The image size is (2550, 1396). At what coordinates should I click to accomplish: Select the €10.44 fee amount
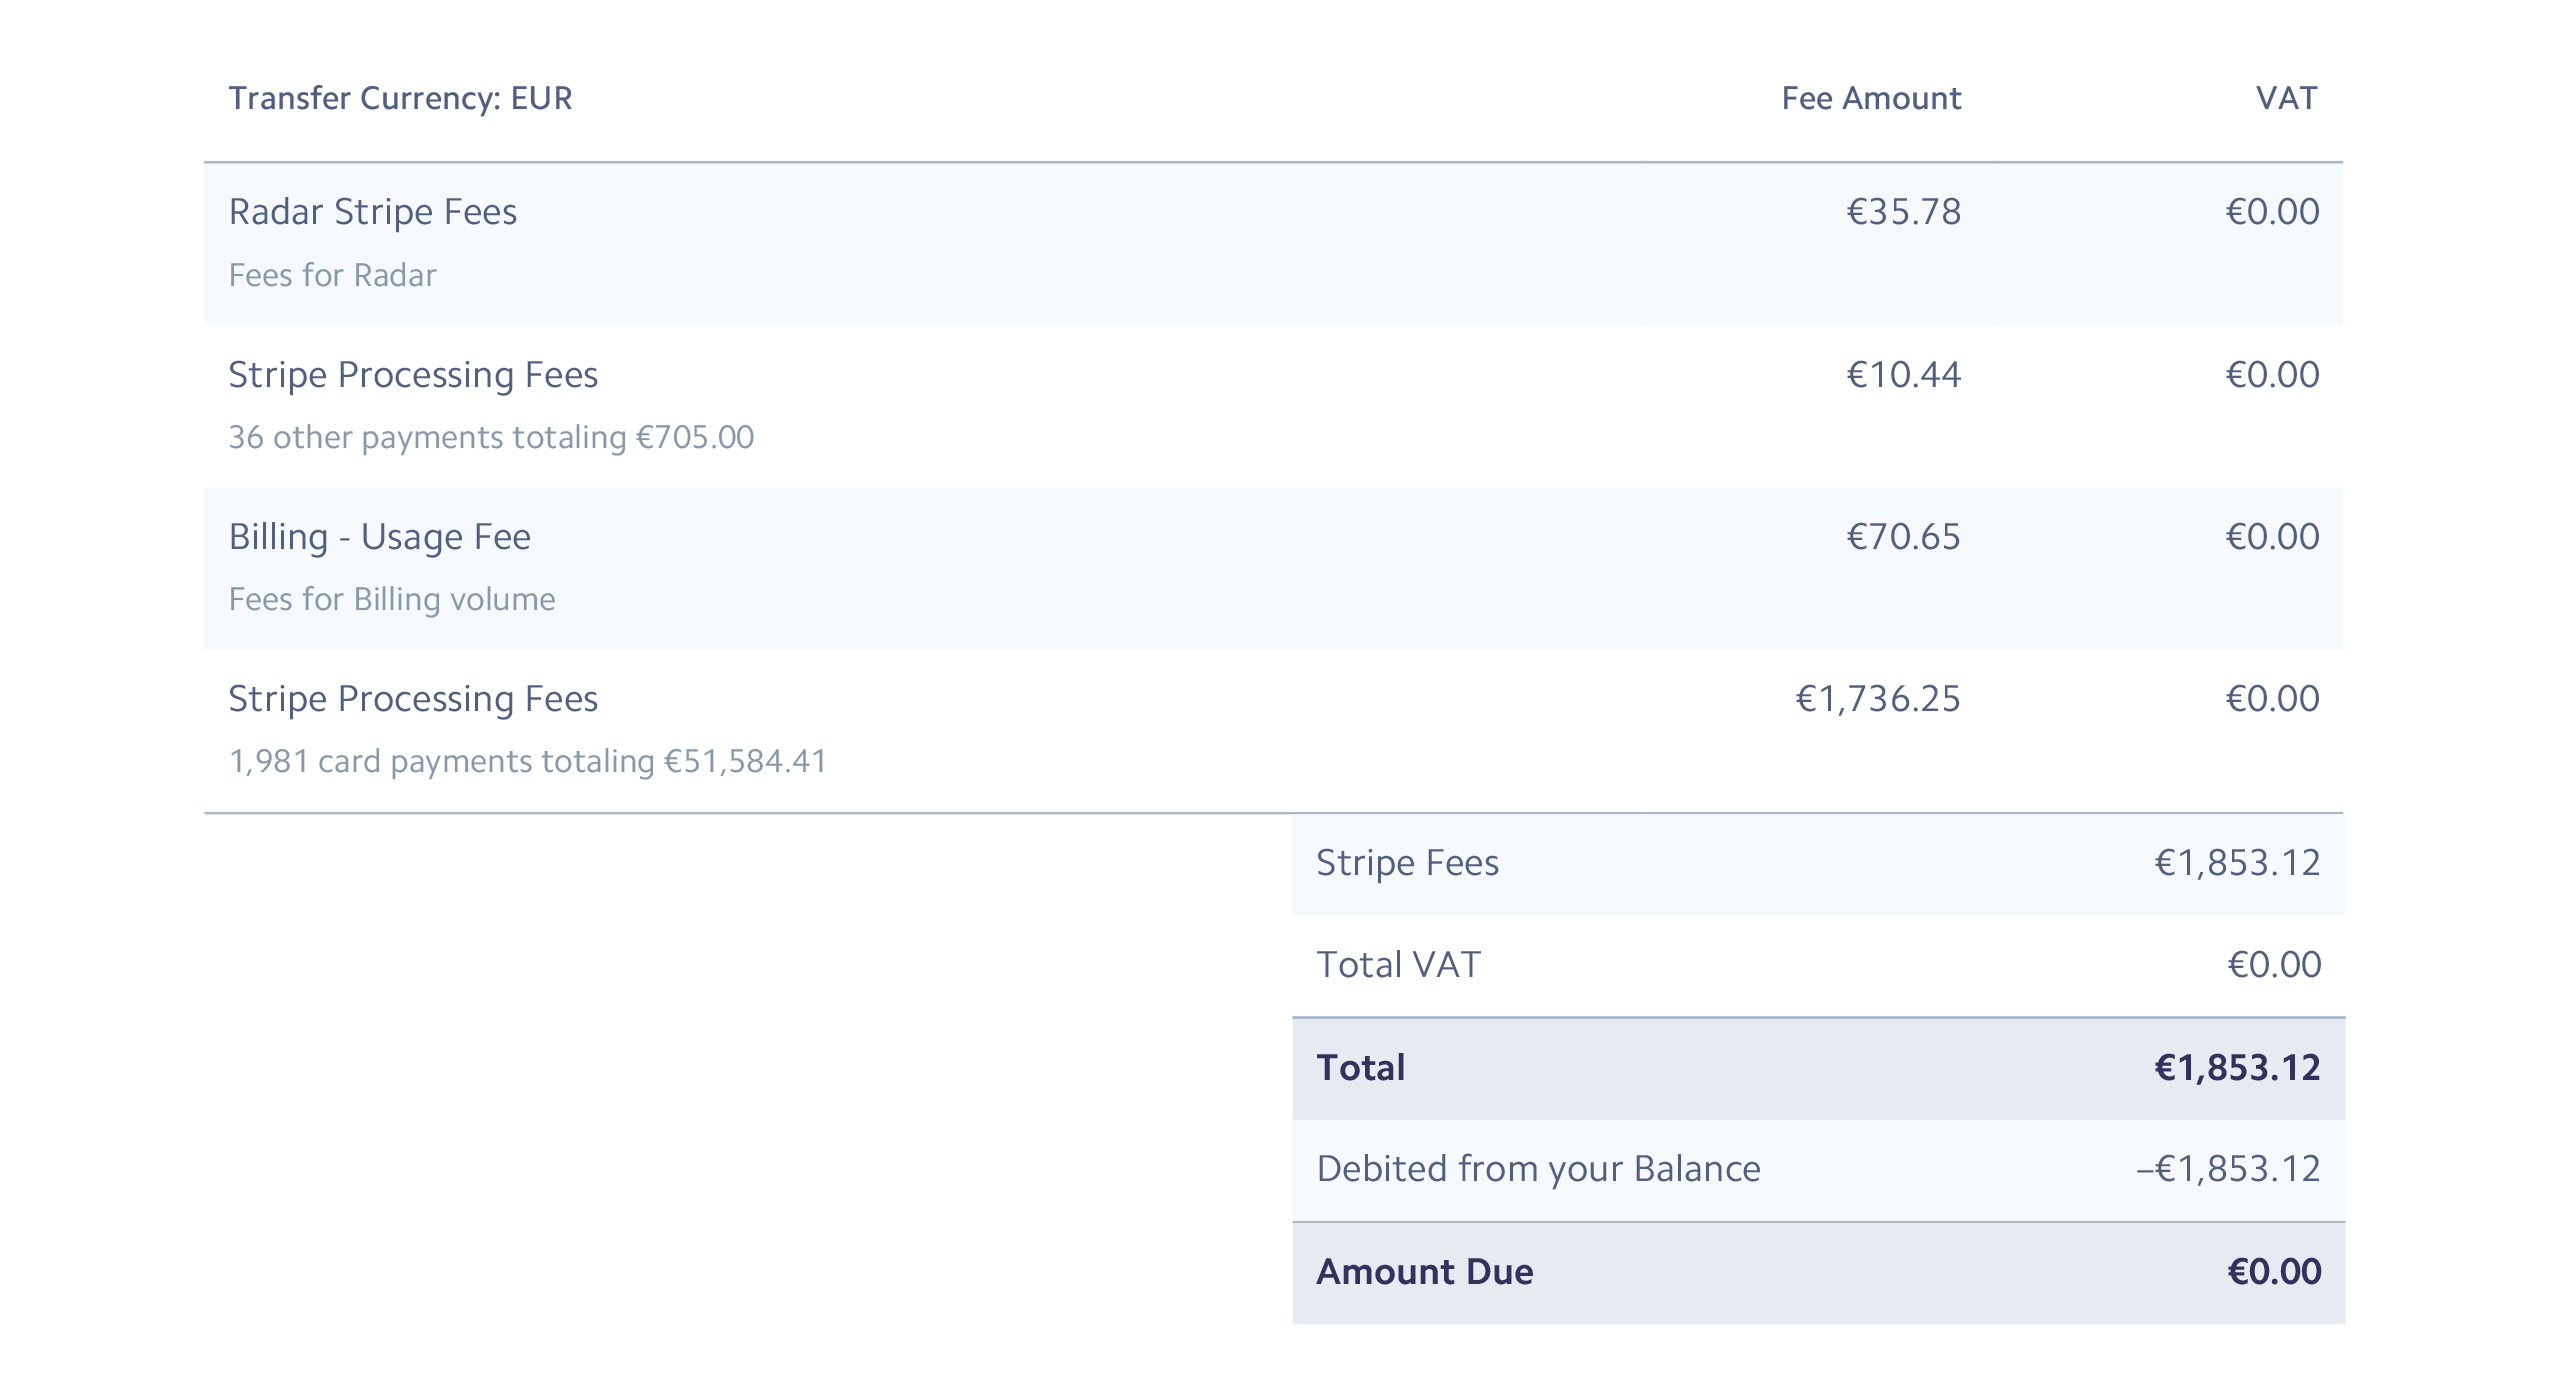point(1903,375)
